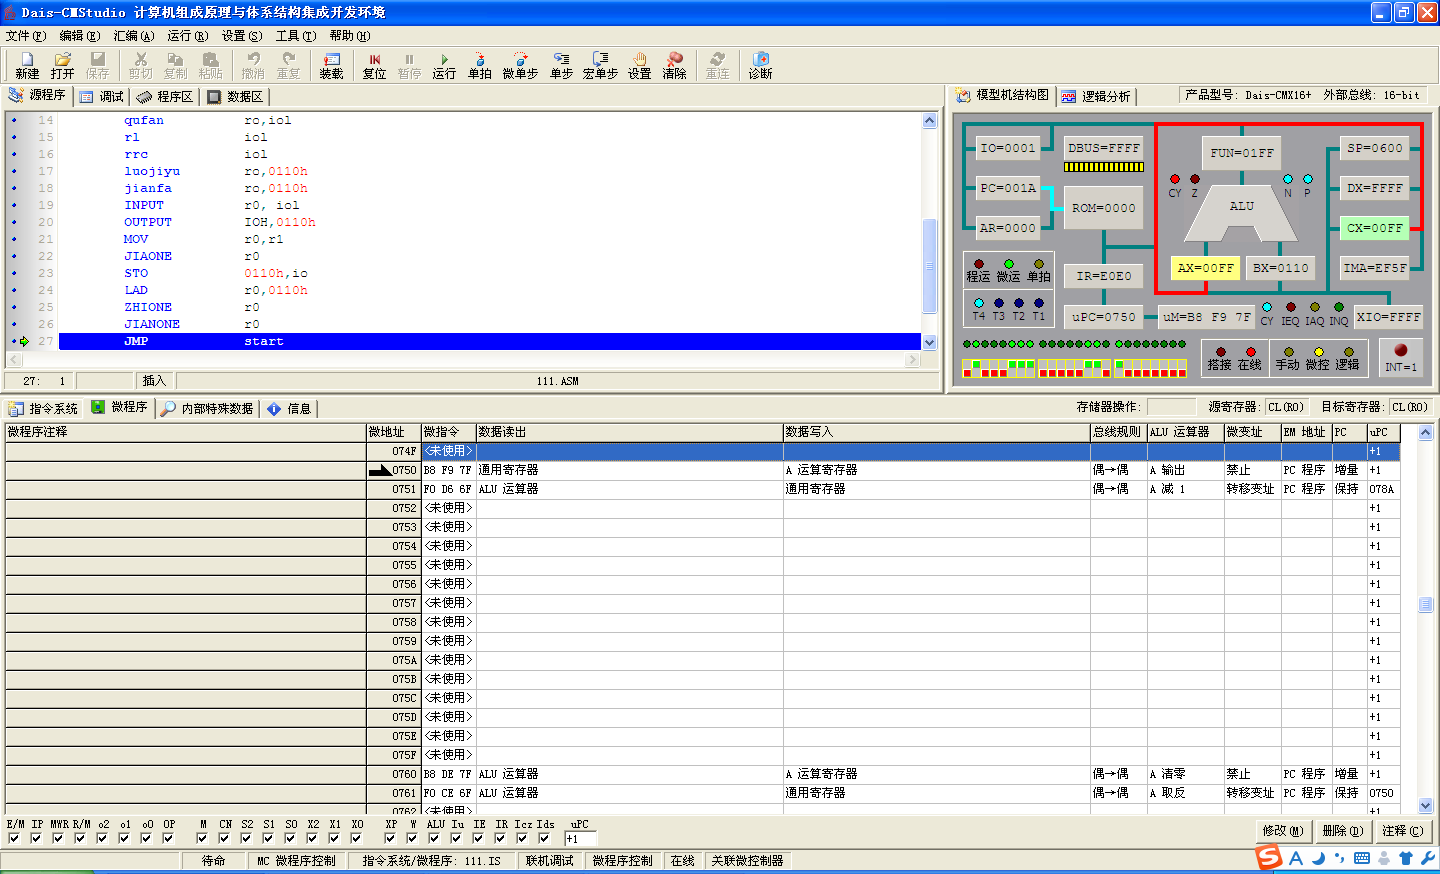The width and height of the screenshot is (1440, 874).
Task: Click source editor horizontal scrollbar right arrow
Action: pyautogui.click(x=912, y=359)
